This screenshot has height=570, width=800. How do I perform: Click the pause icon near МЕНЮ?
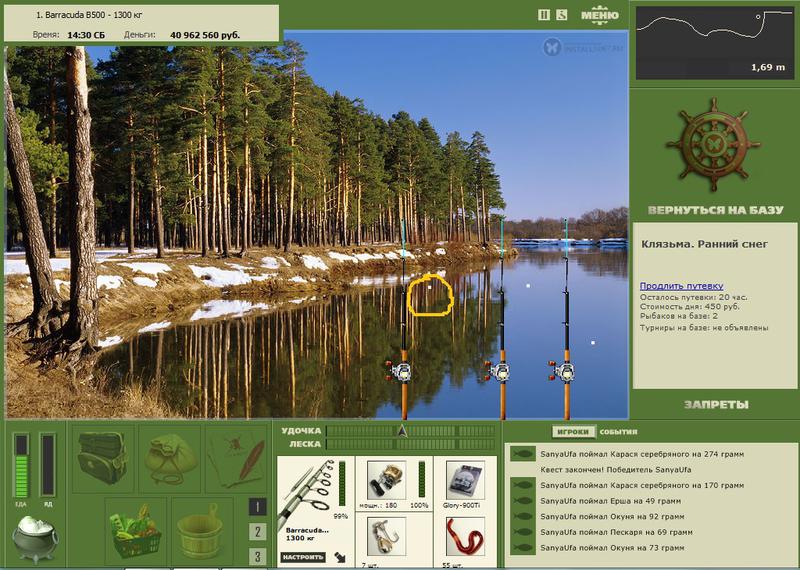pos(544,15)
